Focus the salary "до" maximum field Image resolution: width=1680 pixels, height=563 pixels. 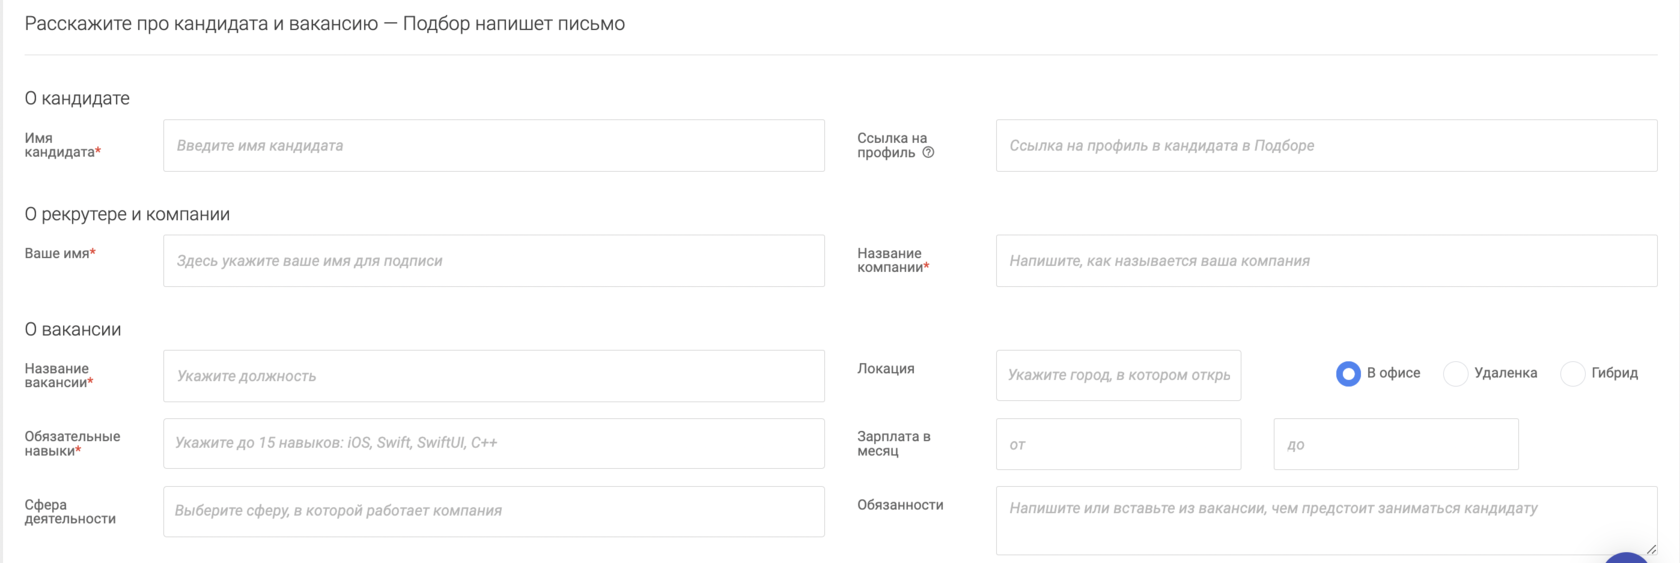point(1395,444)
